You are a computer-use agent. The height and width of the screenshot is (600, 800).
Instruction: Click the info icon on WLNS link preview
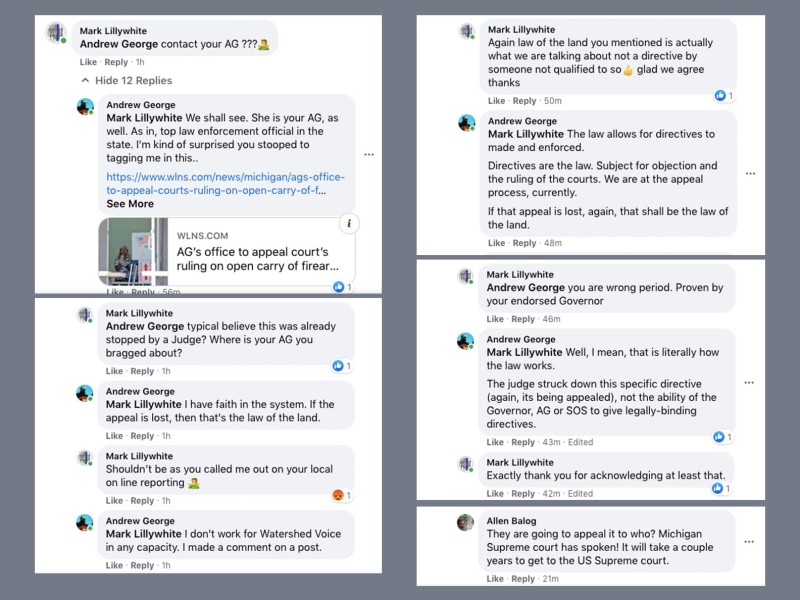click(345, 223)
